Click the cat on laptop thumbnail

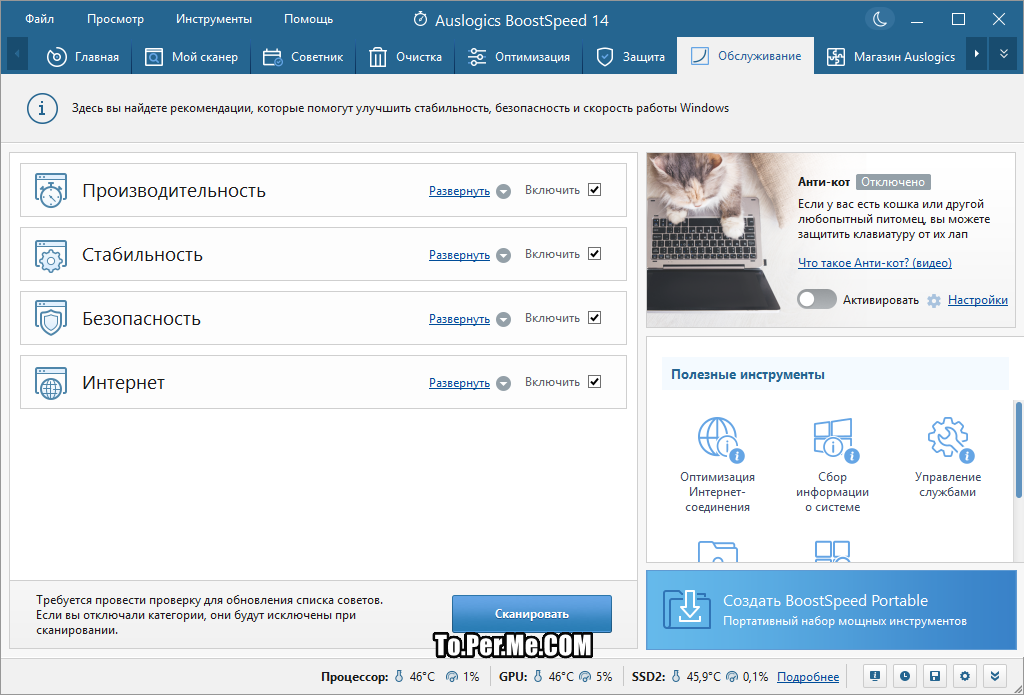coord(718,241)
